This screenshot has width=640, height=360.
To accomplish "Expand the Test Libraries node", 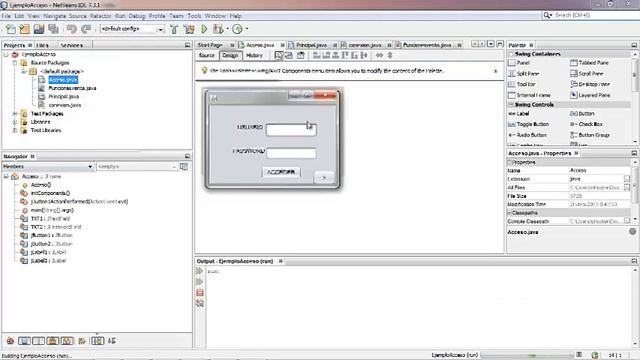I will (x=15, y=130).
